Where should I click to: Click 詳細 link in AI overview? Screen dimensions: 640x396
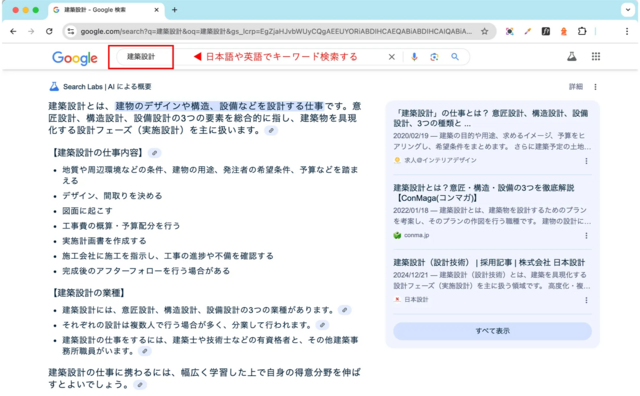click(576, 87)
